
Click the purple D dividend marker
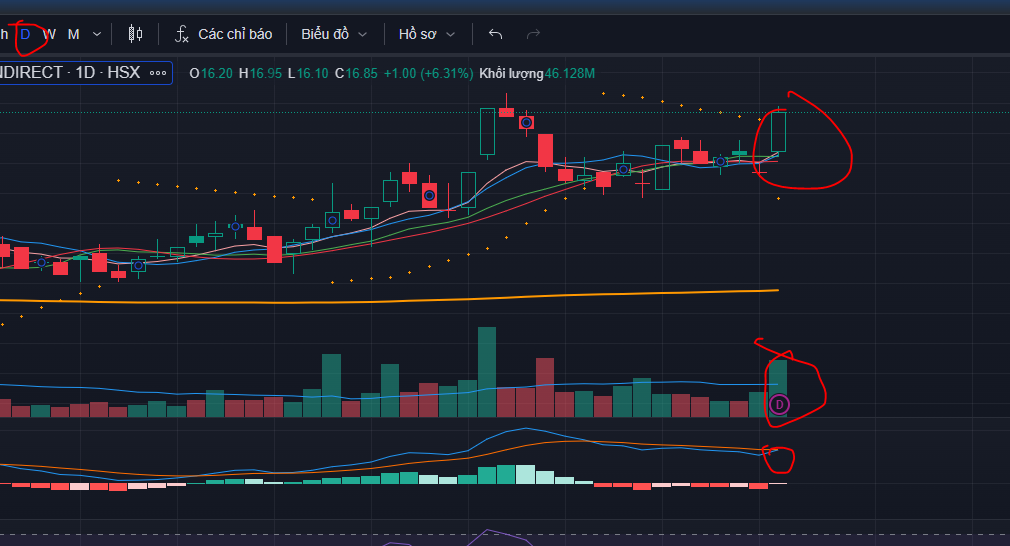click(x=779, y=404)
